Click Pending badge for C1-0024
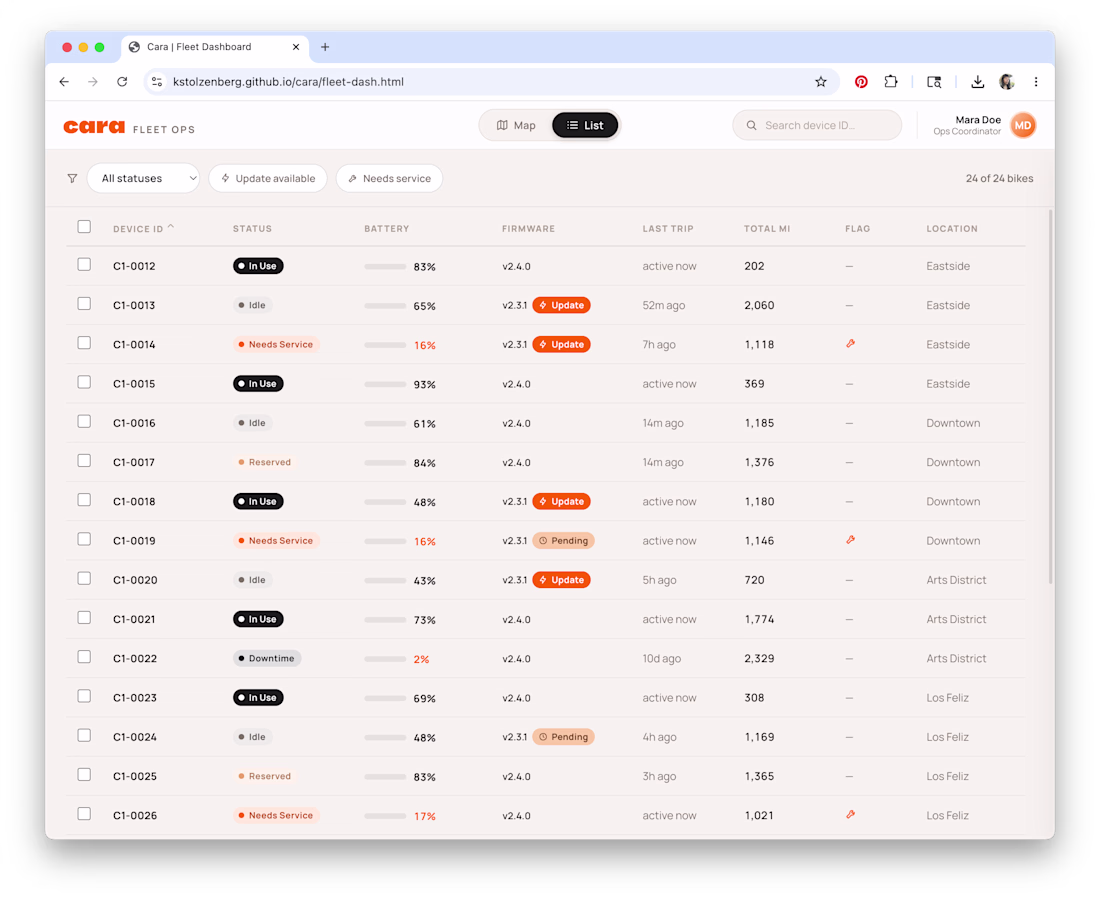The image size is (1100, 899). click(x=563, y=737)
